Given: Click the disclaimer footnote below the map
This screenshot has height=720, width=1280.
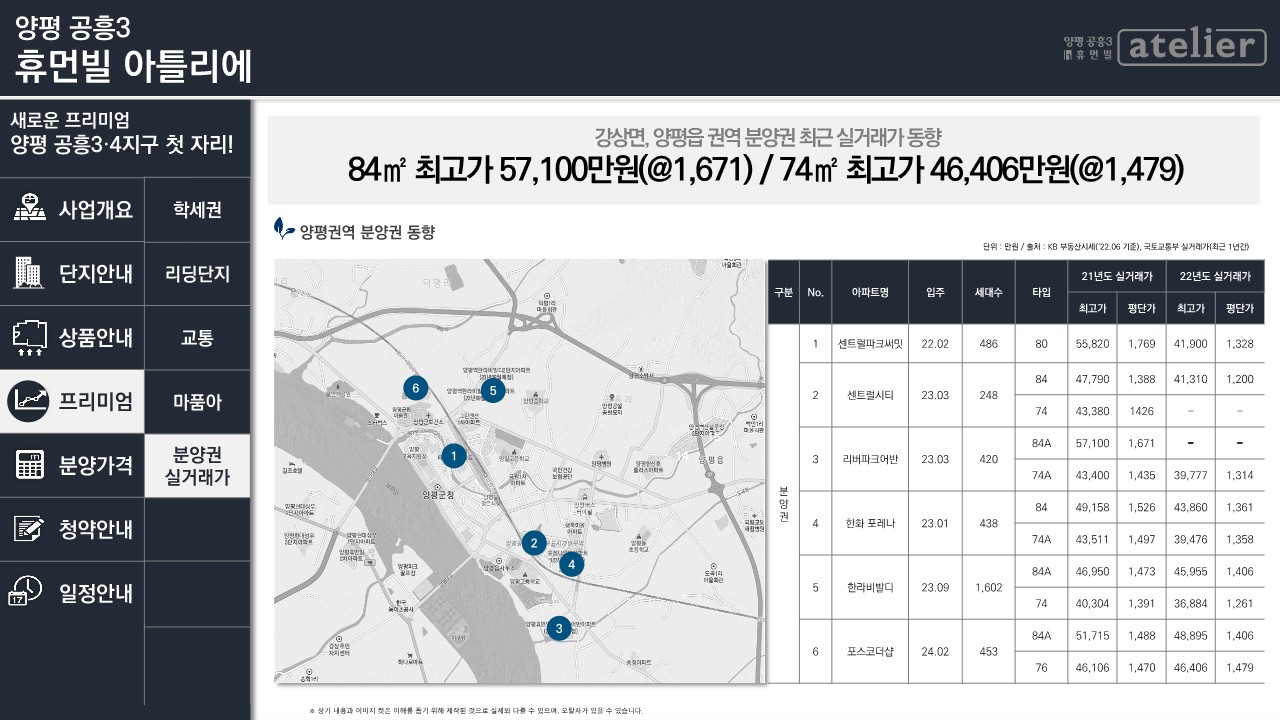Looking at the screenshot, I should point(476,710).
